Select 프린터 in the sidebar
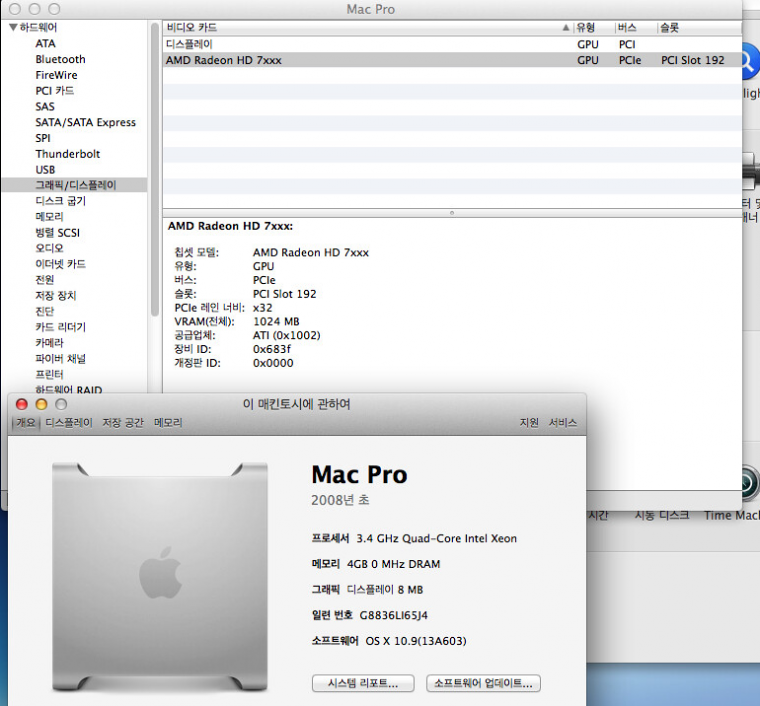 pos(49,374)
